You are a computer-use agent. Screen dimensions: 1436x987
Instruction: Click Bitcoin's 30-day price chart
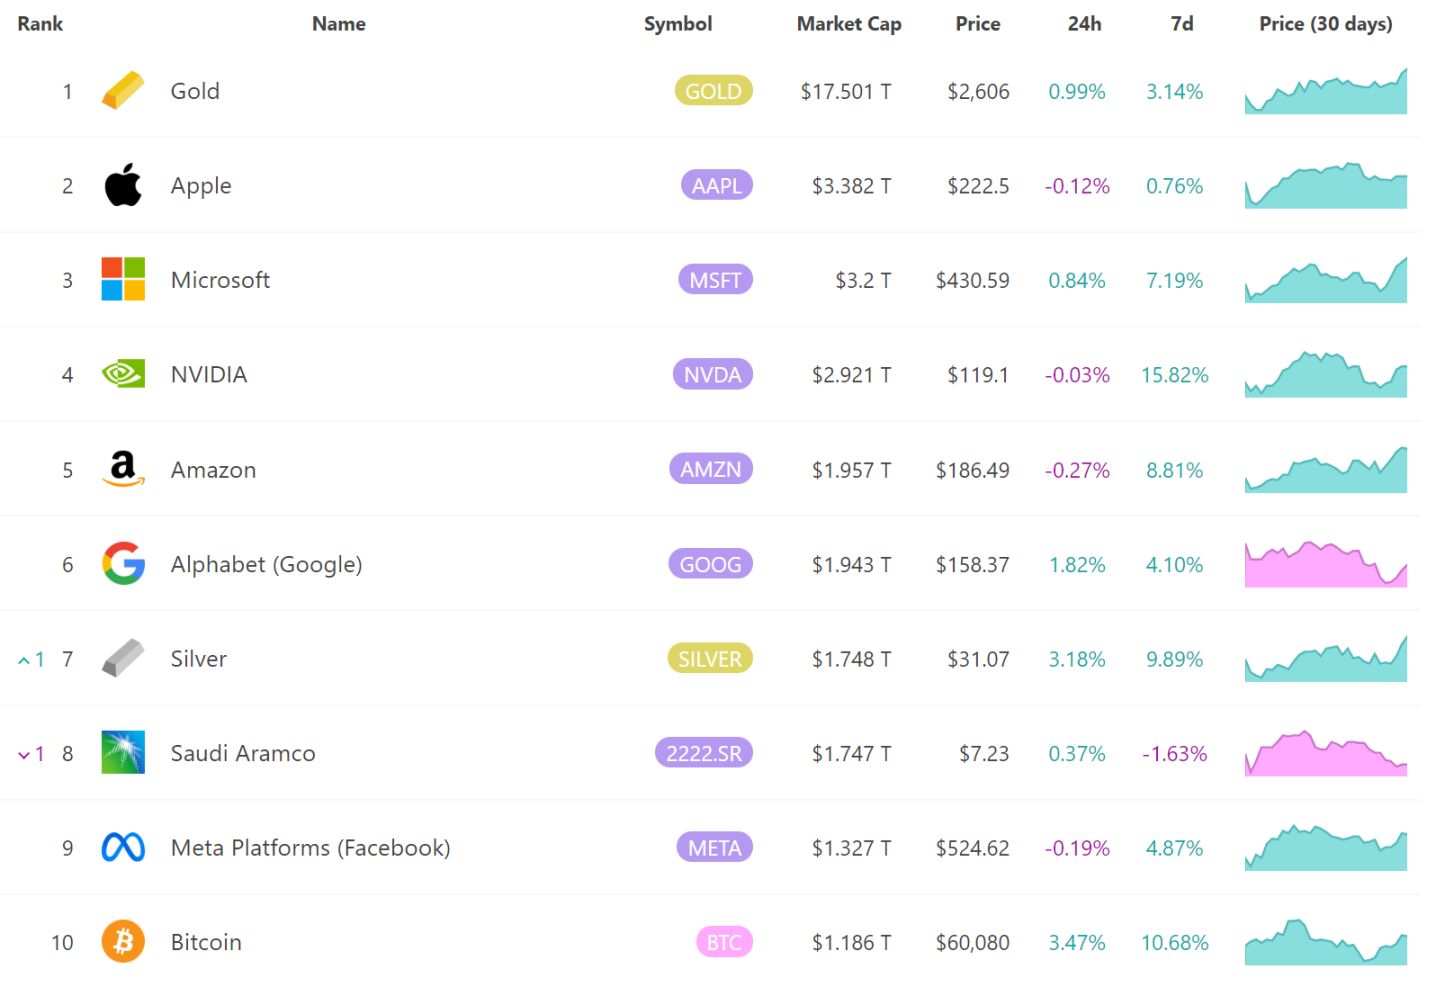[1326, 942]
